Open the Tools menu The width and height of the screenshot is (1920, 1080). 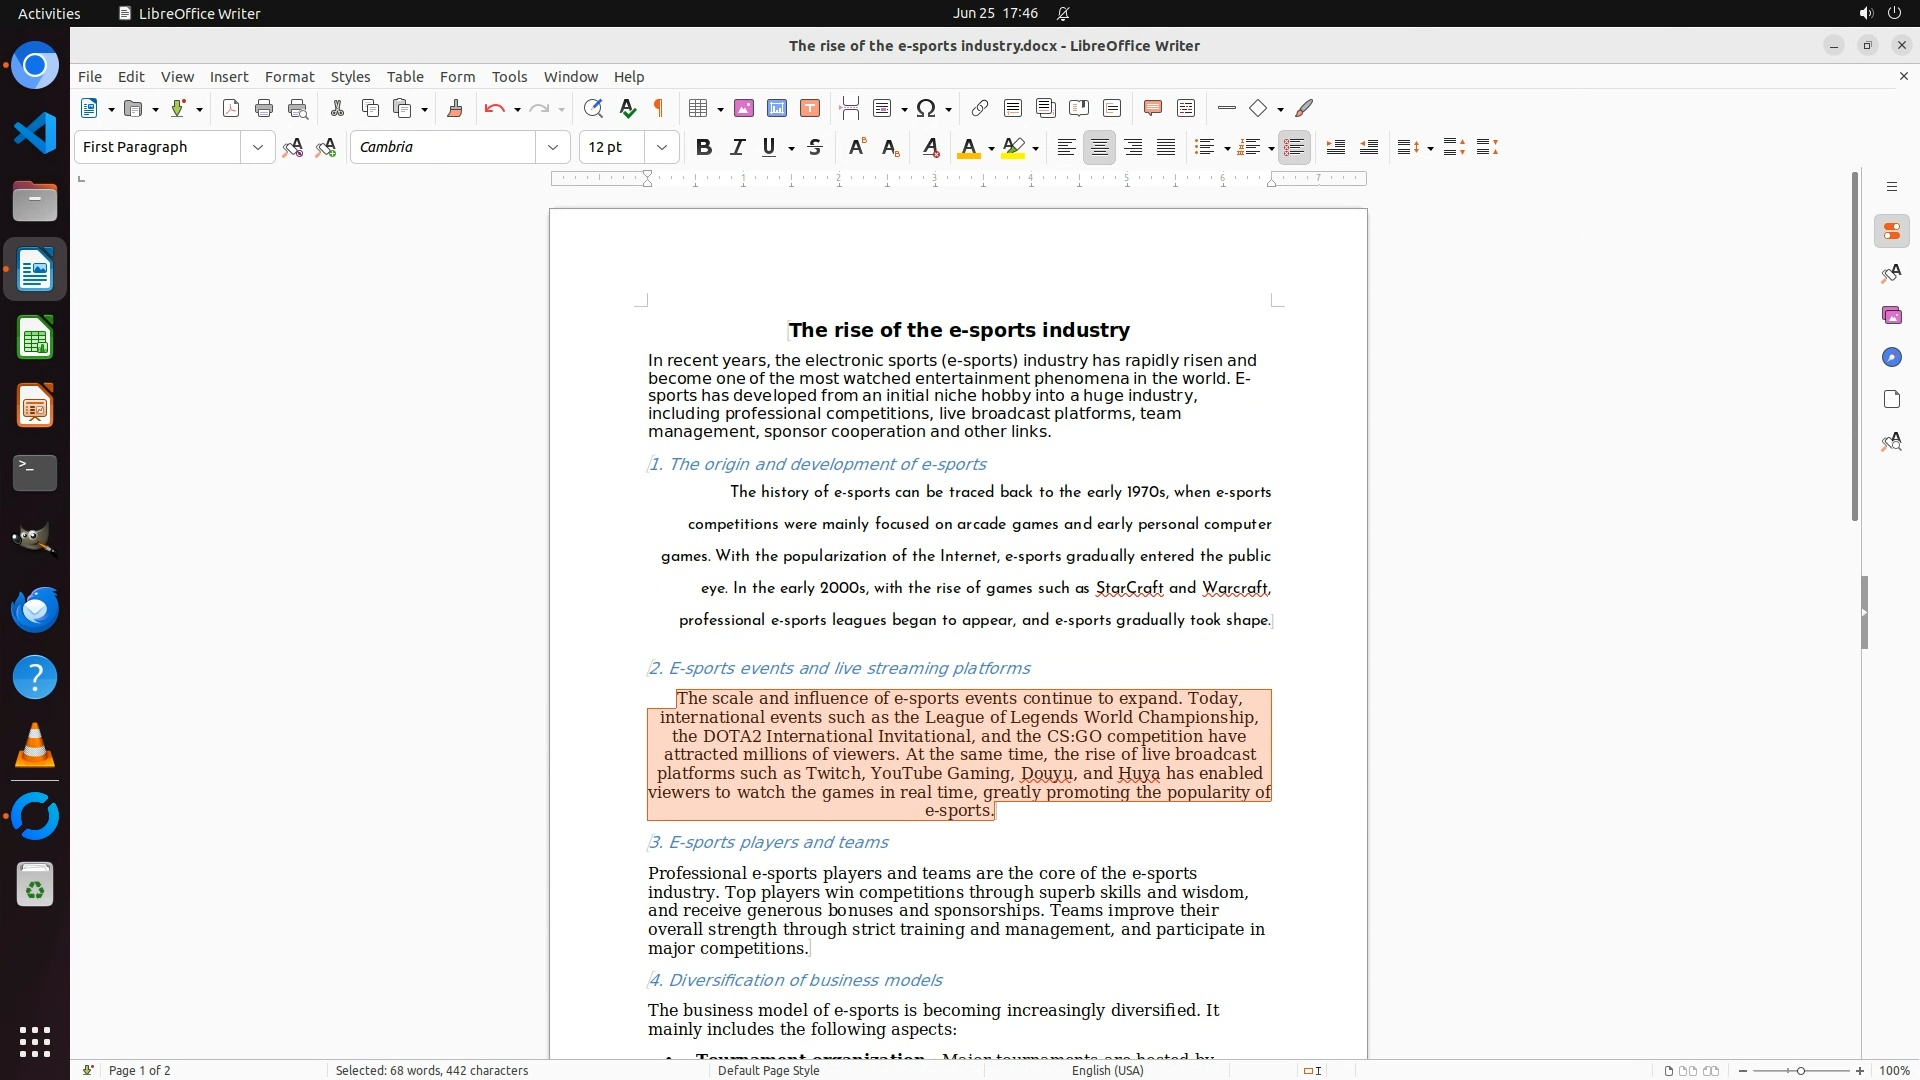tap(509, 77)
